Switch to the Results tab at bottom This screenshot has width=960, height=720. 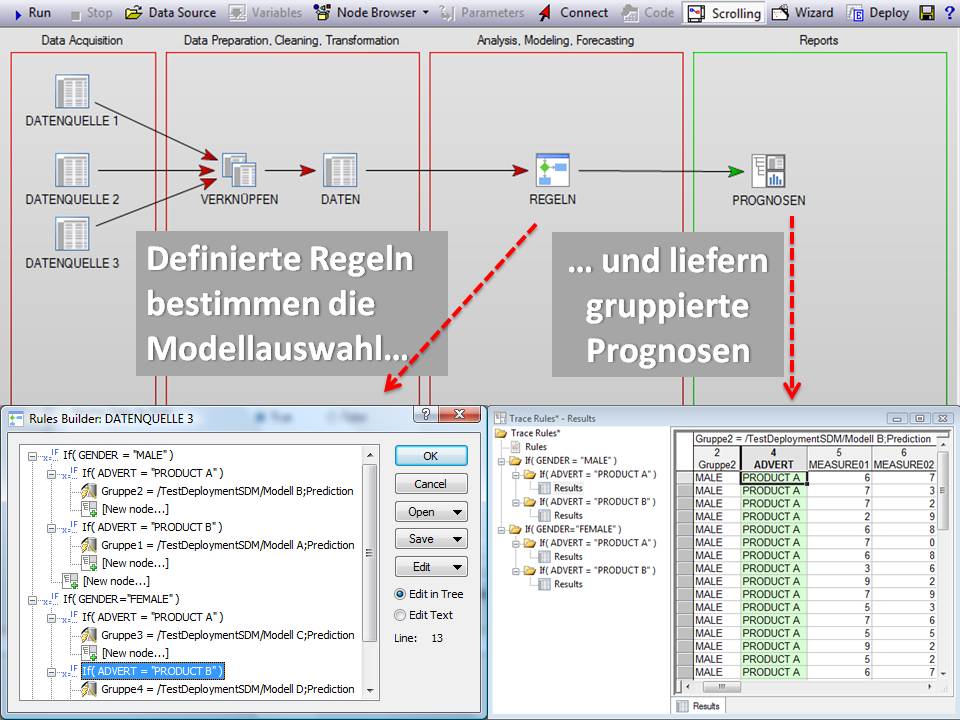pos(706,706)
